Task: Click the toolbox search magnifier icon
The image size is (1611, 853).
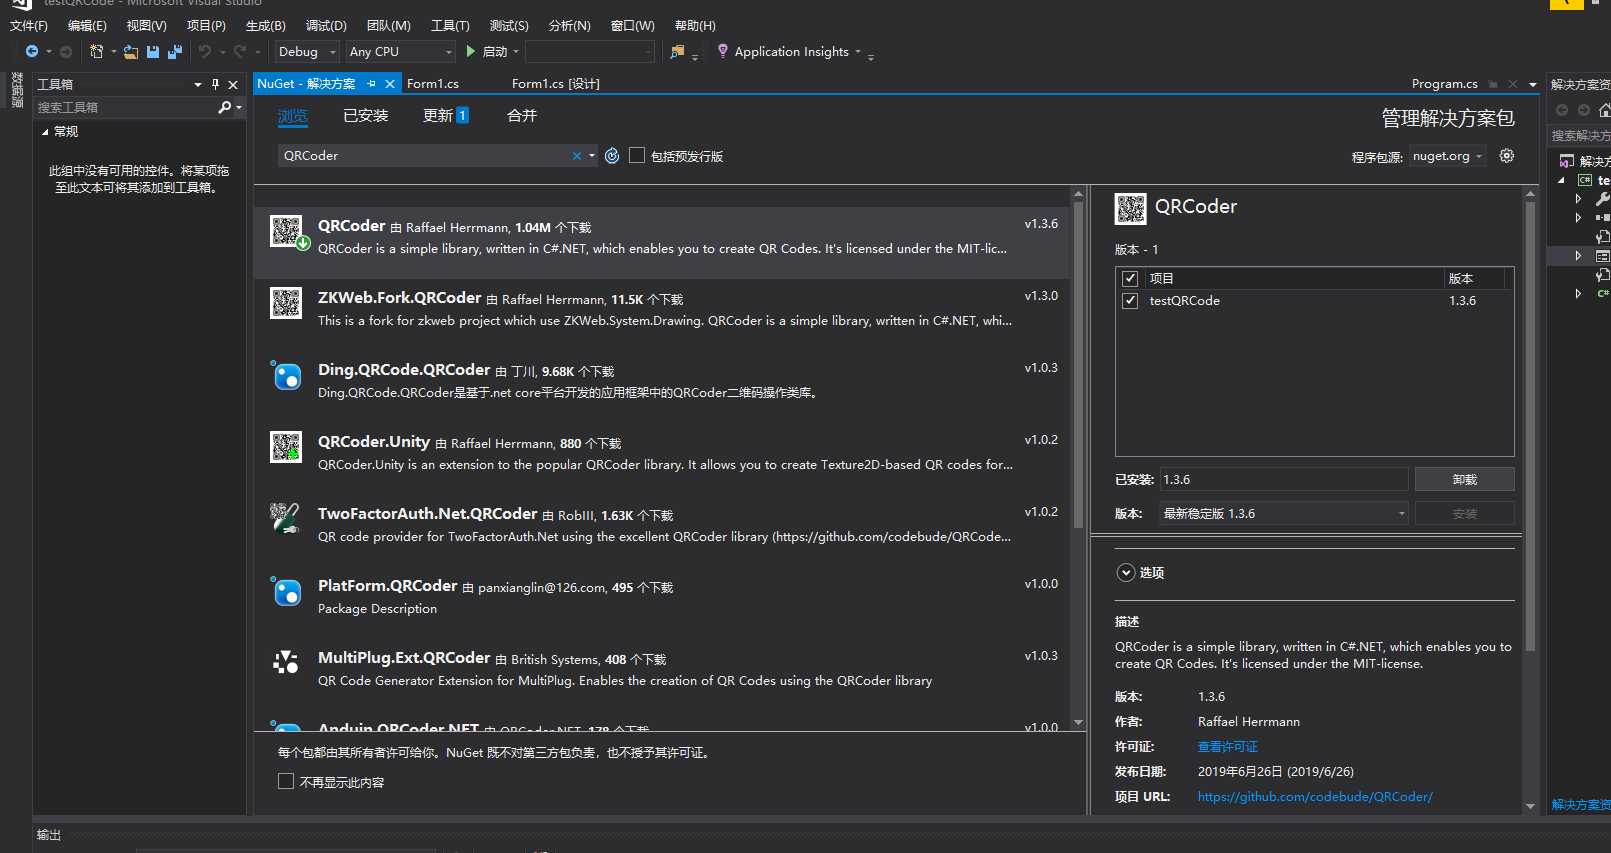Action: [225, 107]
